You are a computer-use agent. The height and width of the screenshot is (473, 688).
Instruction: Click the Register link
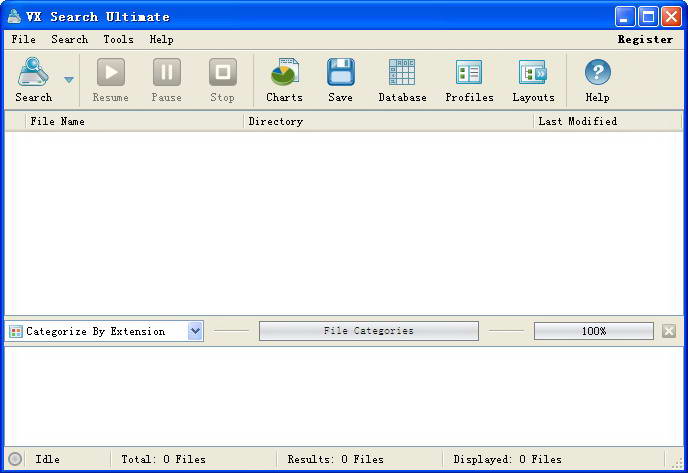click(x=645, y=39)
